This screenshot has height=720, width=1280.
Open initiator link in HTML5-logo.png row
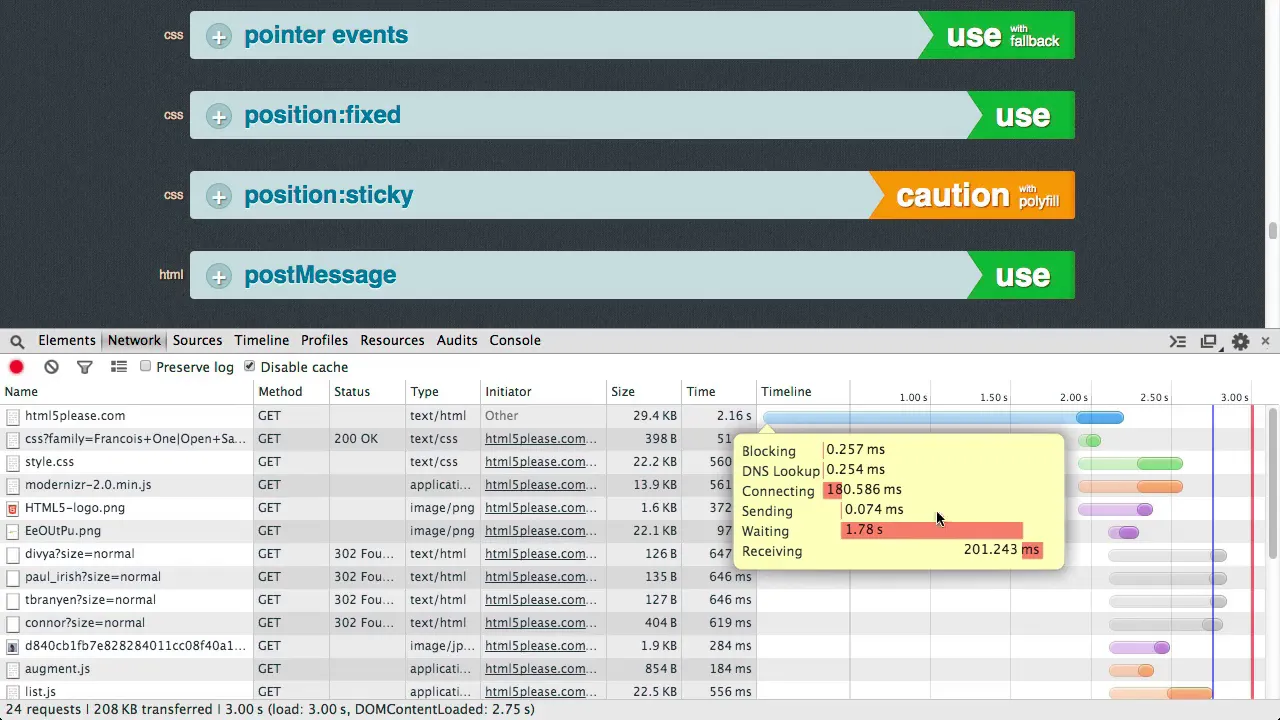coord(541,508)
